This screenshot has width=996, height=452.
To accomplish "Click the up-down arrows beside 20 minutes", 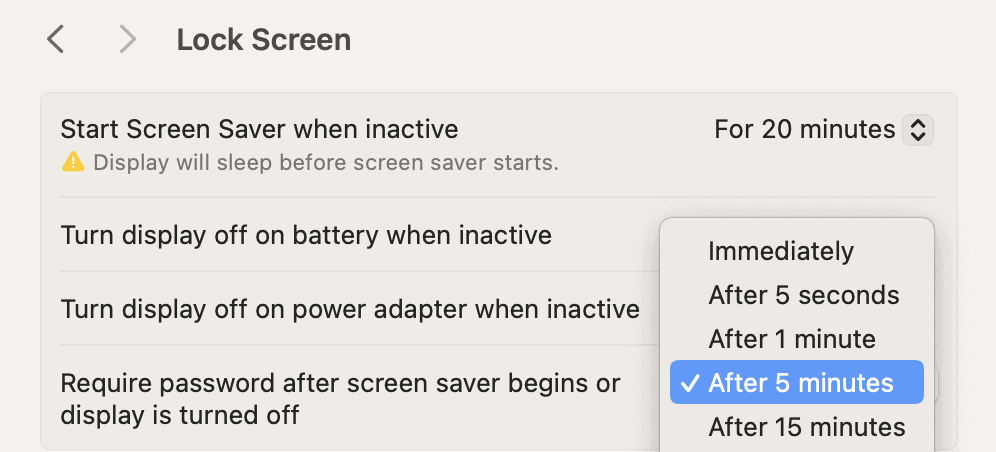I will pyautogui.click(x=917, y=130).
